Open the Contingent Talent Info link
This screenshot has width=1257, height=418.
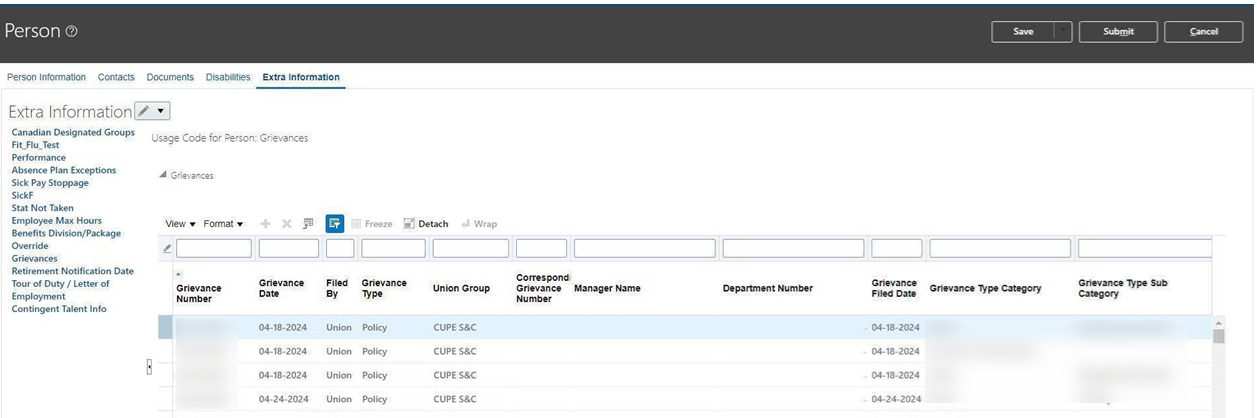pyautogui.click(x=59, y=309)
